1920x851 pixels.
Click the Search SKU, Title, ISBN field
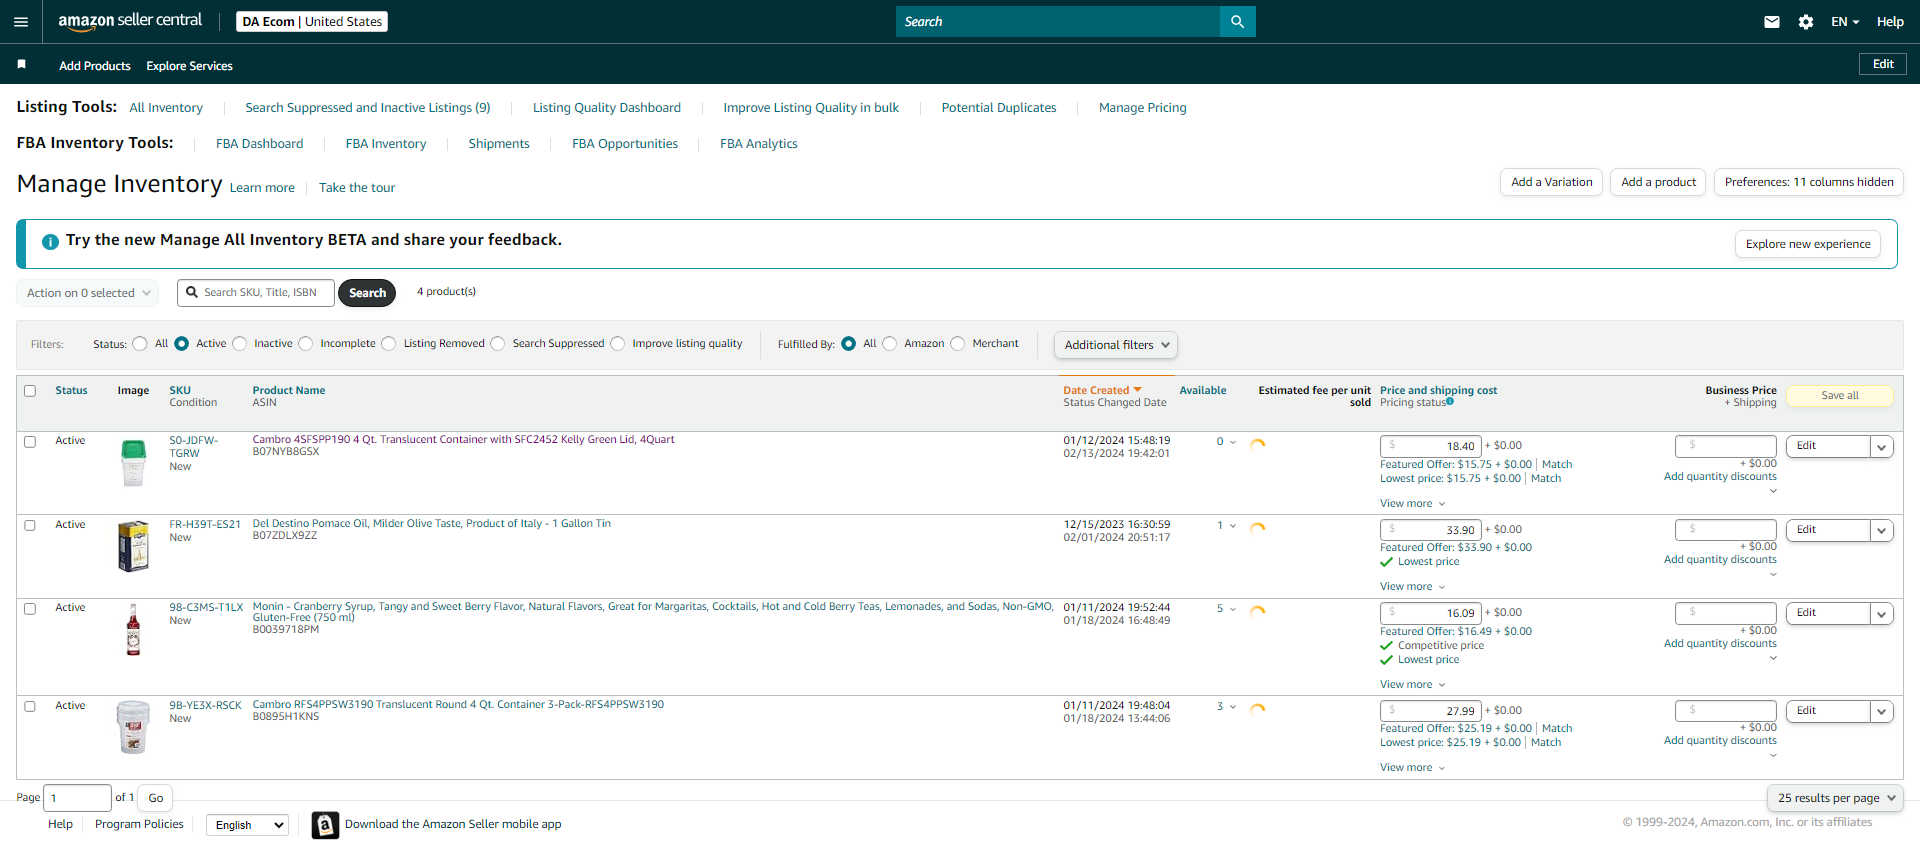point(256,293)
